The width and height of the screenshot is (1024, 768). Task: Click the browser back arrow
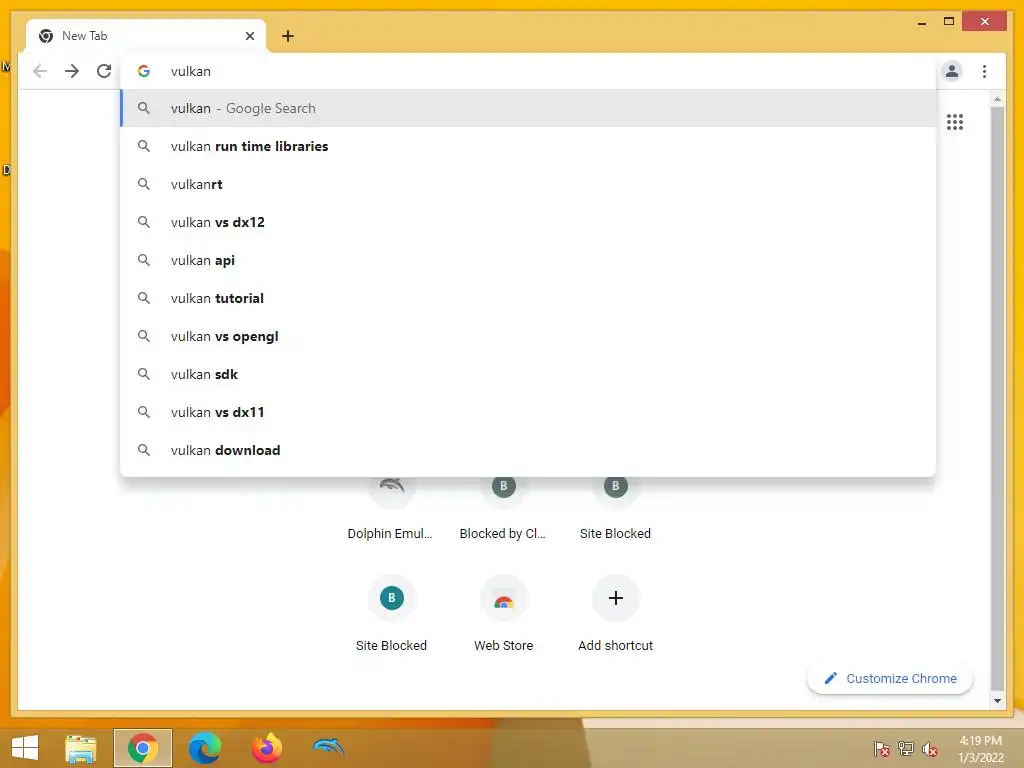pos(40,71)
